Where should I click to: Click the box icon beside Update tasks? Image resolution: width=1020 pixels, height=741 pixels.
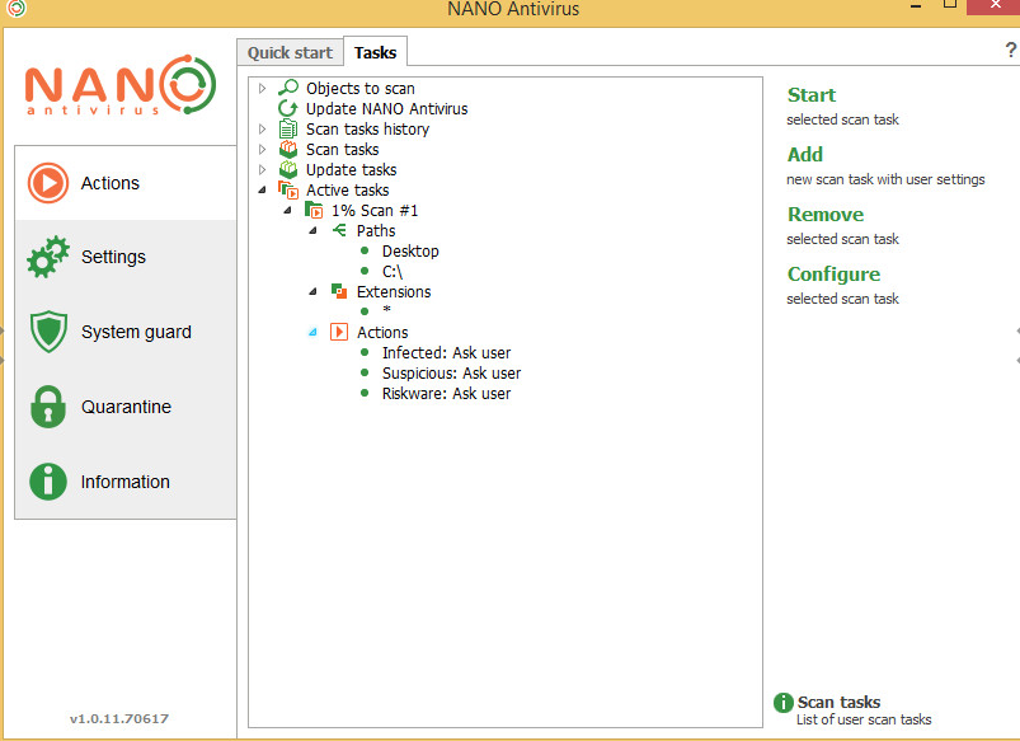[x=288, y=170]
